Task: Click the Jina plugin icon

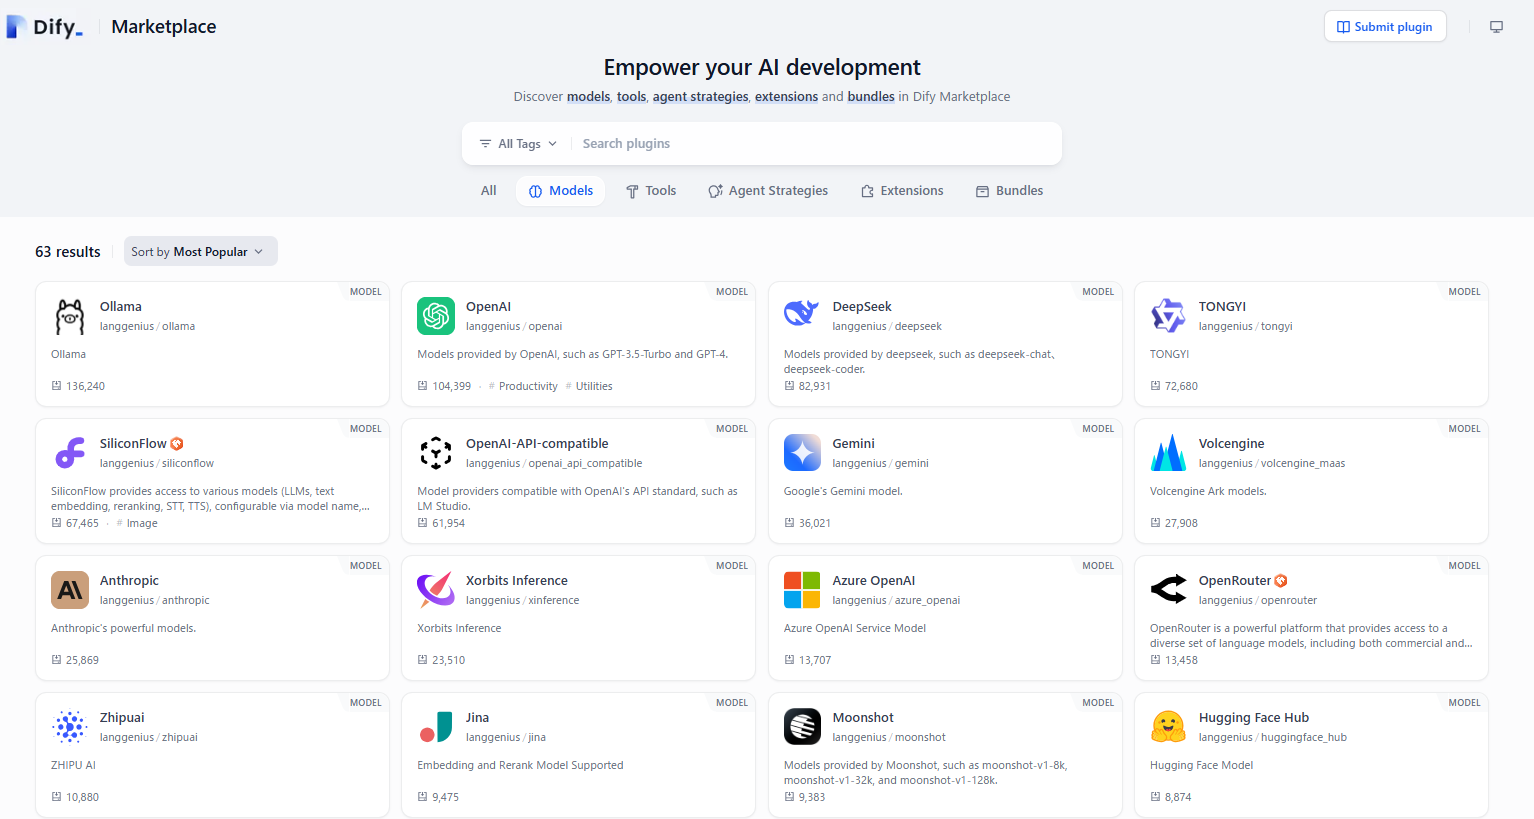Action: click(x=436, y=727)
